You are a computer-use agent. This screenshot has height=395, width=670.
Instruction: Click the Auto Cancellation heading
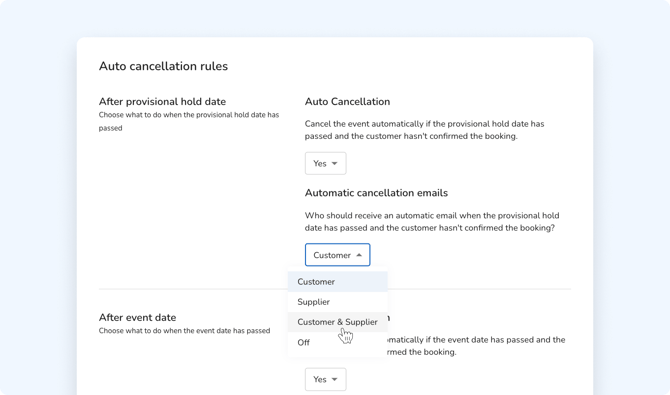point(347,102)
